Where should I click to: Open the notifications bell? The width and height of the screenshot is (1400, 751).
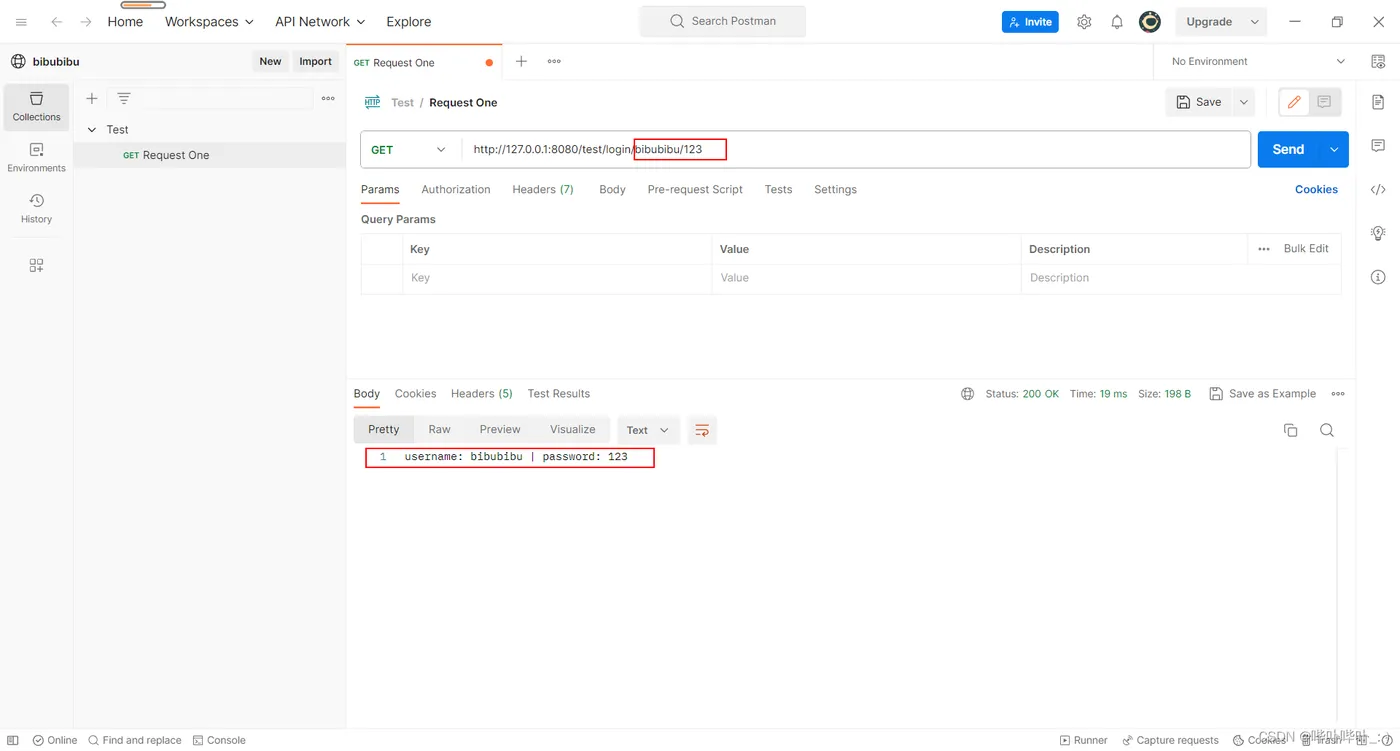pos(1117,22)
